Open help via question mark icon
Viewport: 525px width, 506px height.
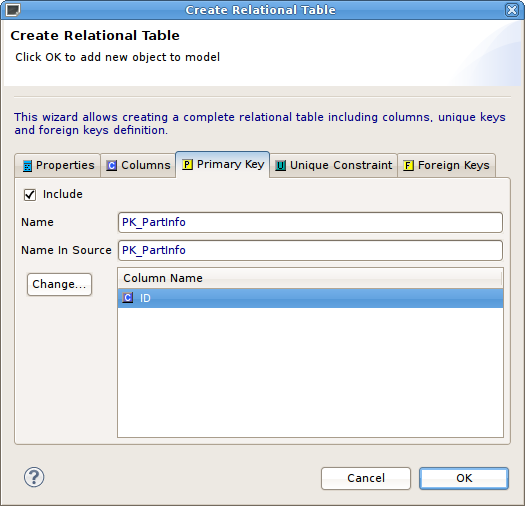pos(34,477)
